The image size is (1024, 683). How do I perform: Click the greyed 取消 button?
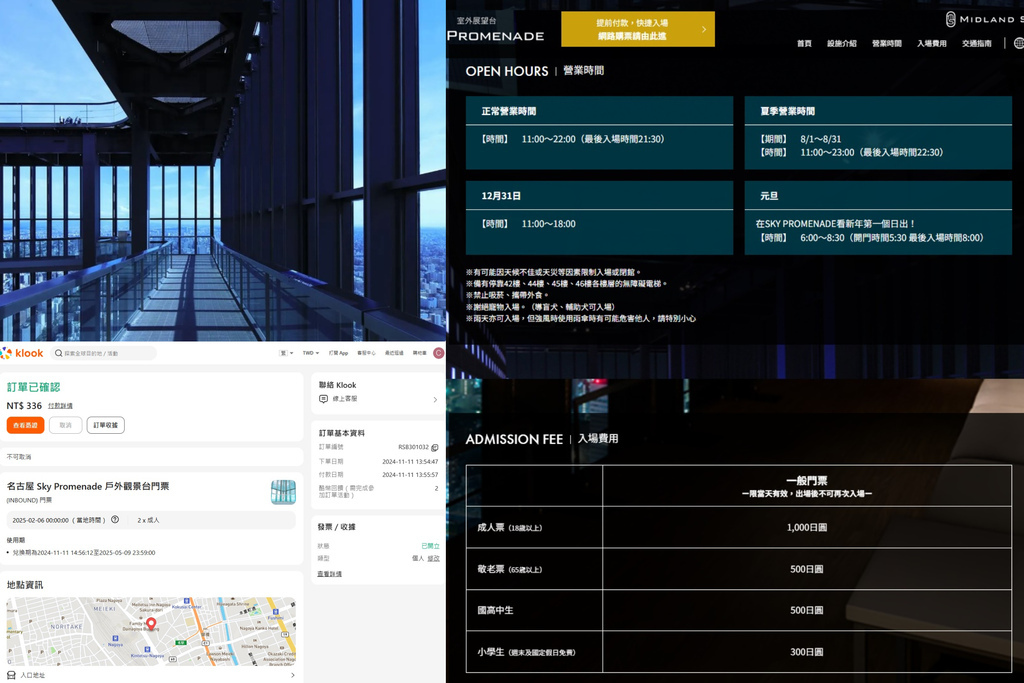65,425
